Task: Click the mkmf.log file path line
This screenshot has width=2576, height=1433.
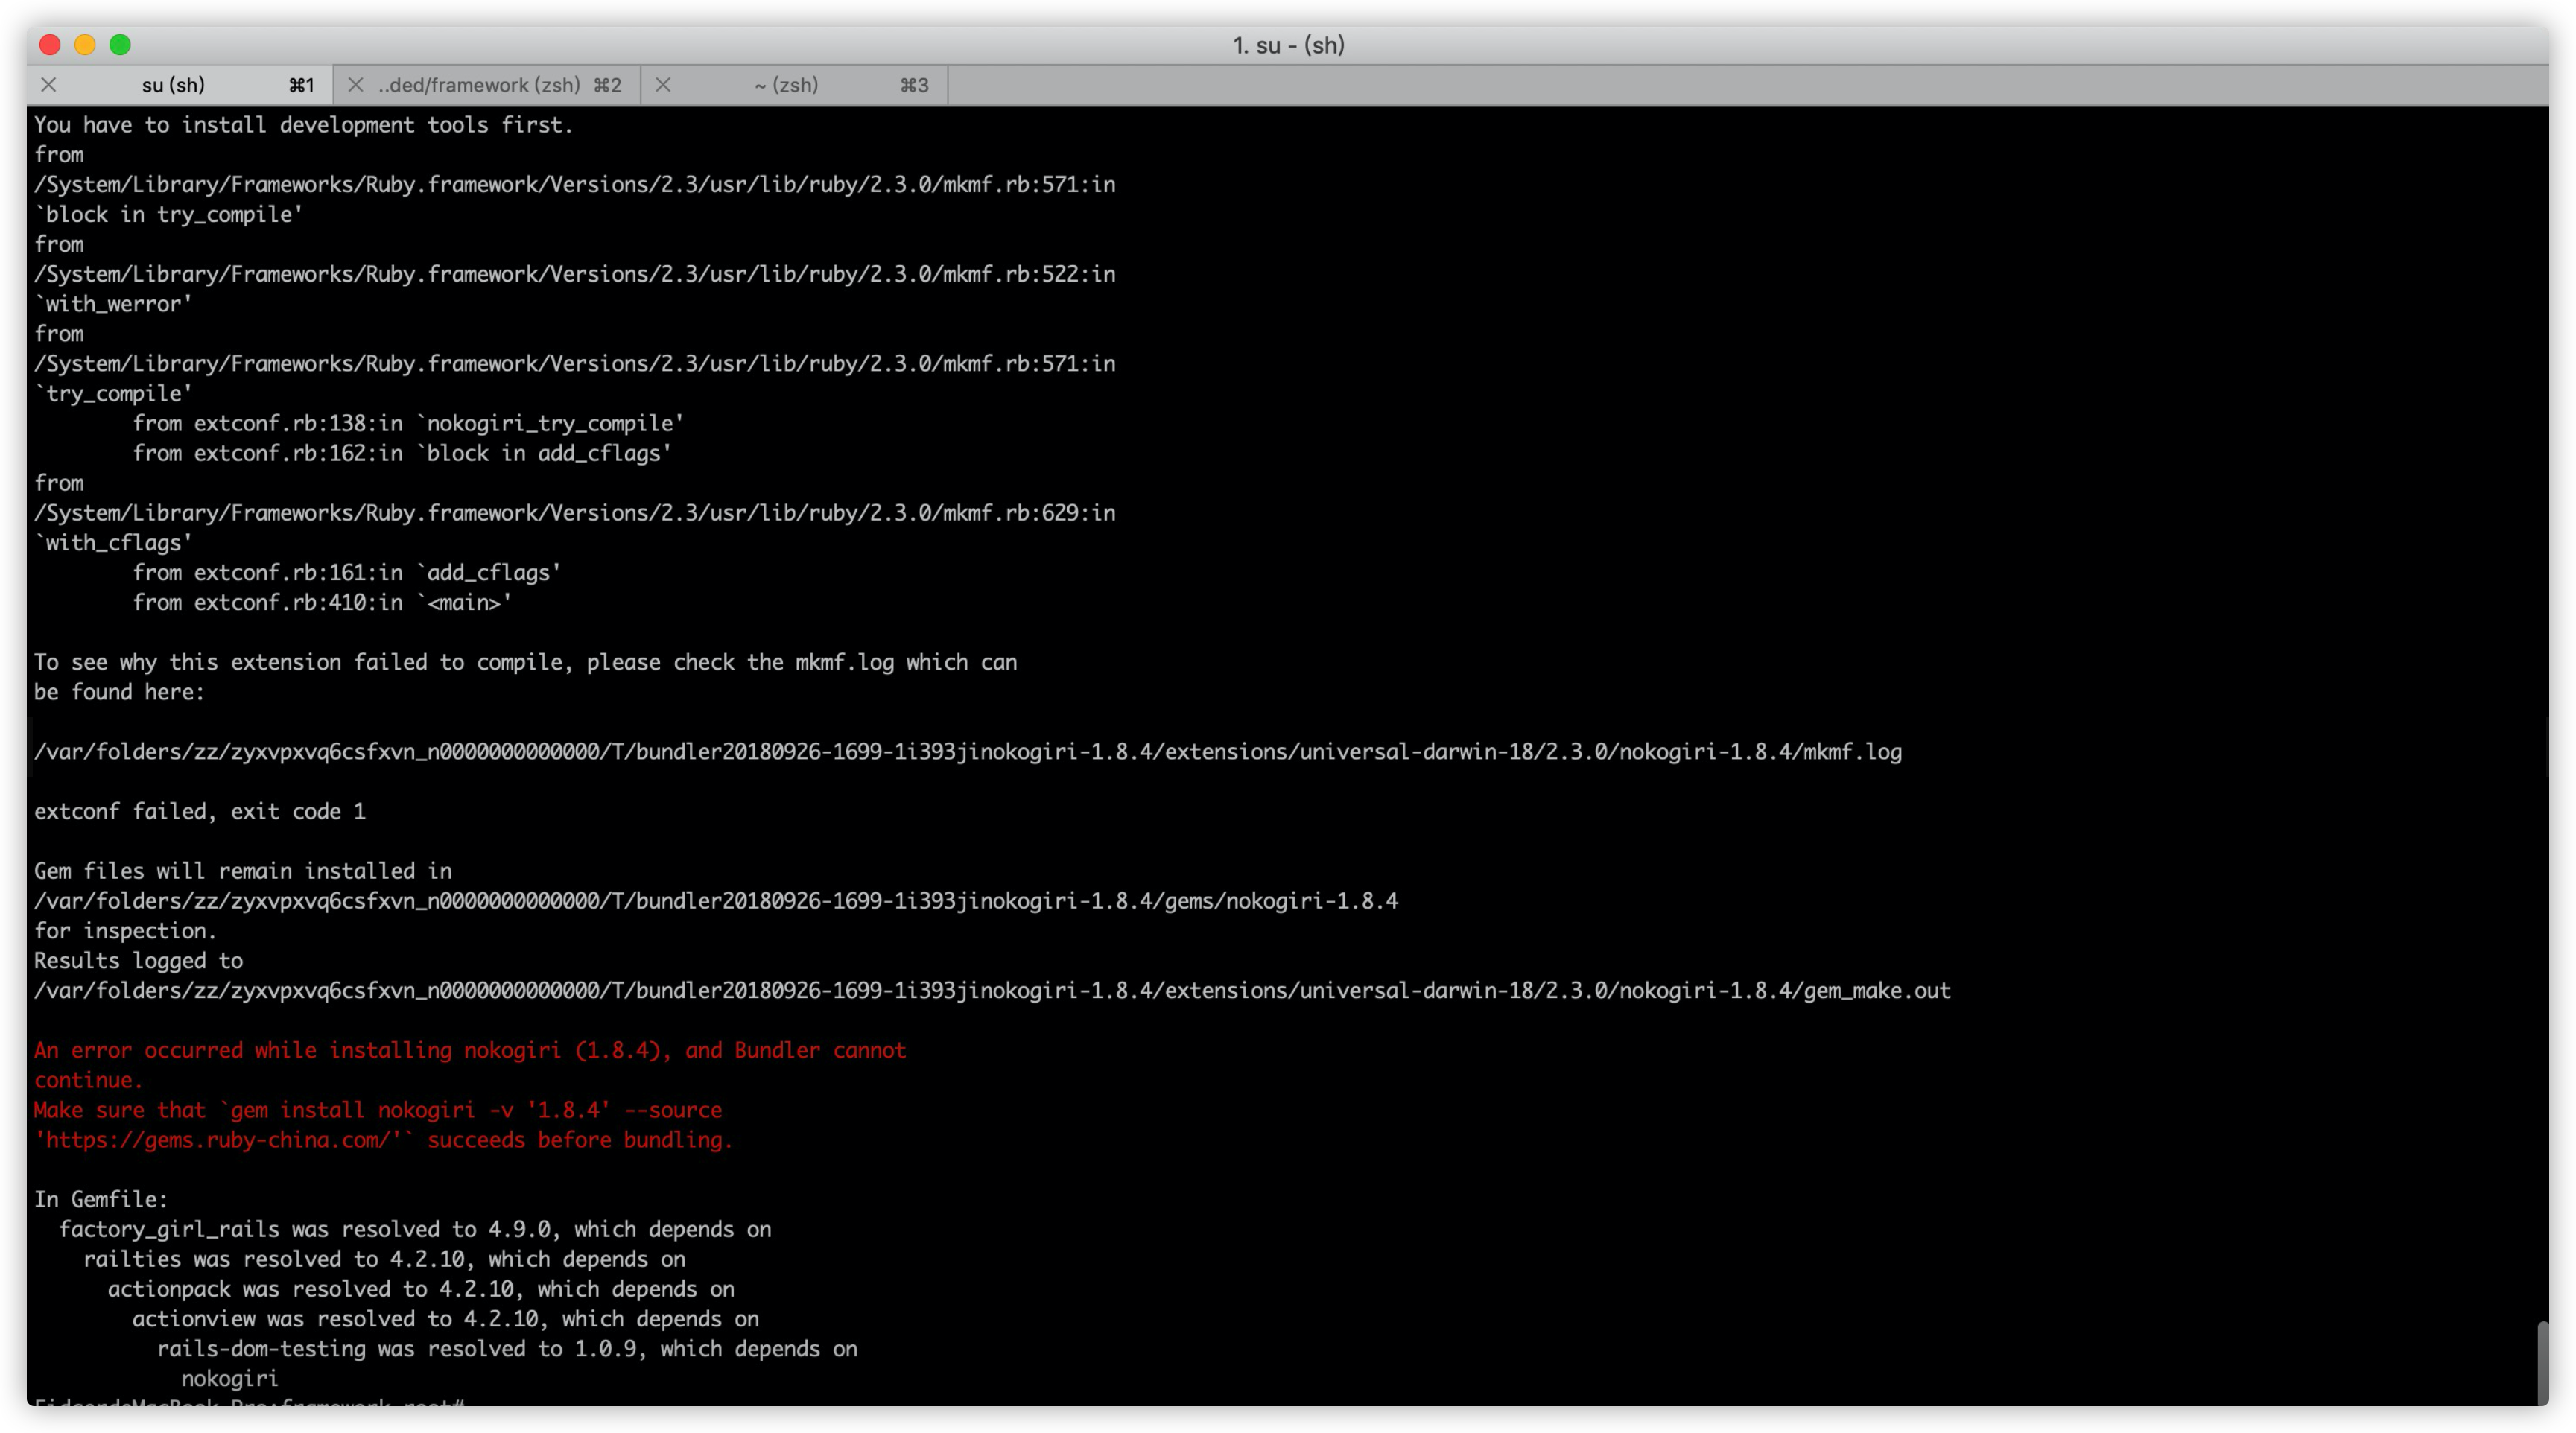Action: [x=967, y=752]
